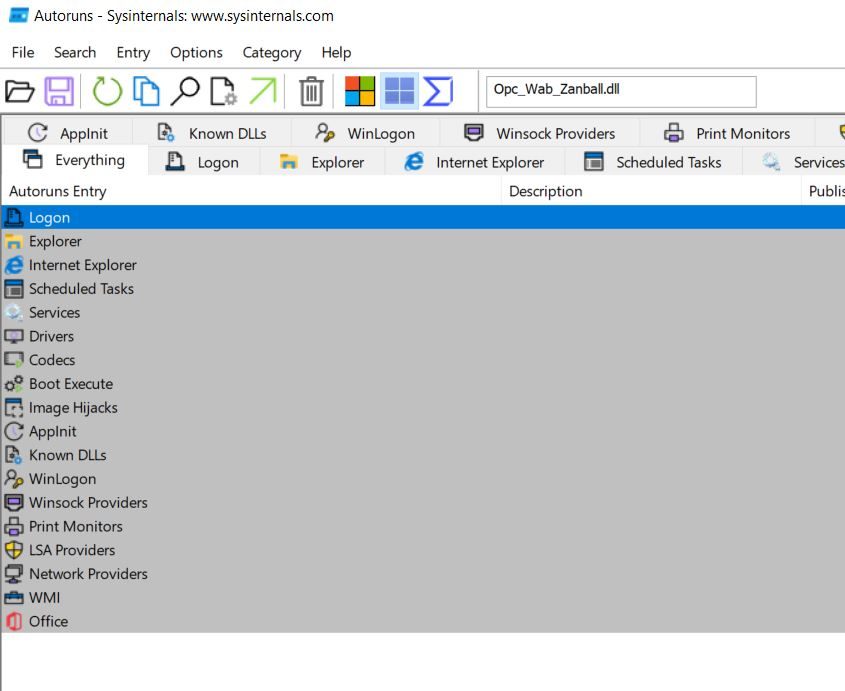Select the Explorer row in the list
The image size is (845, 691).
point(423,241)
